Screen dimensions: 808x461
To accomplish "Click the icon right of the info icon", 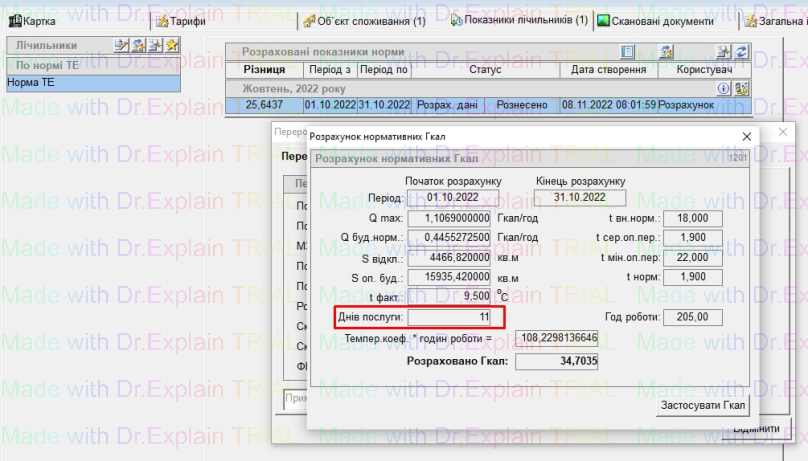I will point(741,88).
